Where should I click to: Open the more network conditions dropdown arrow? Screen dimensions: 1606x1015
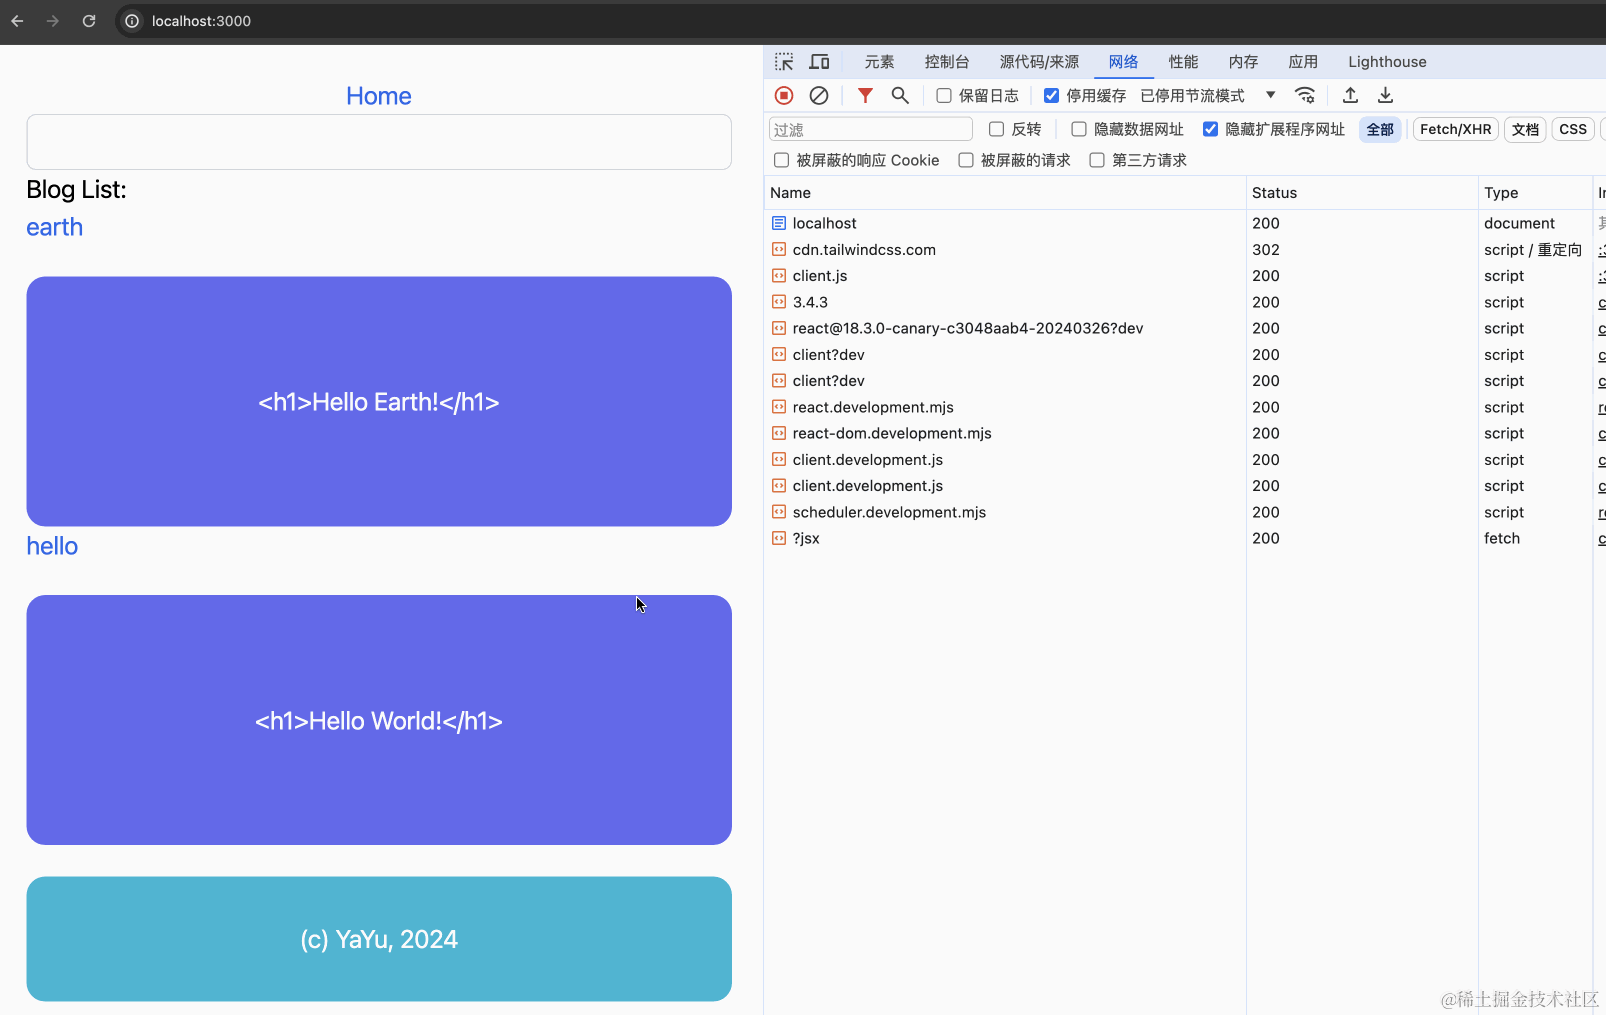pos(1269,95)
